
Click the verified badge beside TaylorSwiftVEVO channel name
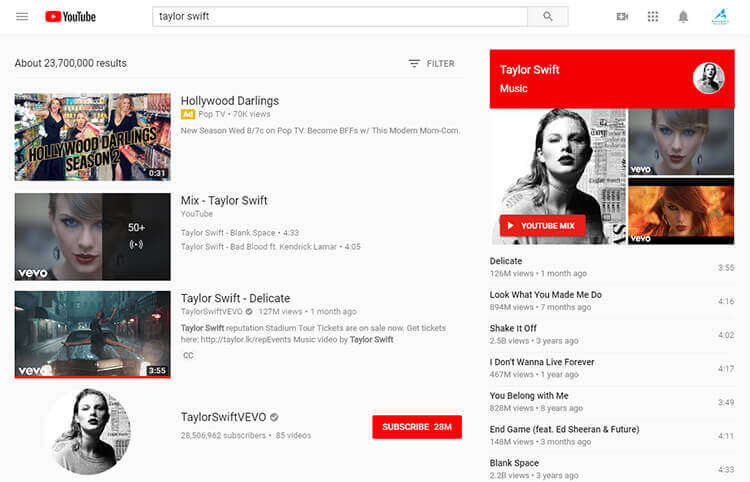[274, 417]
